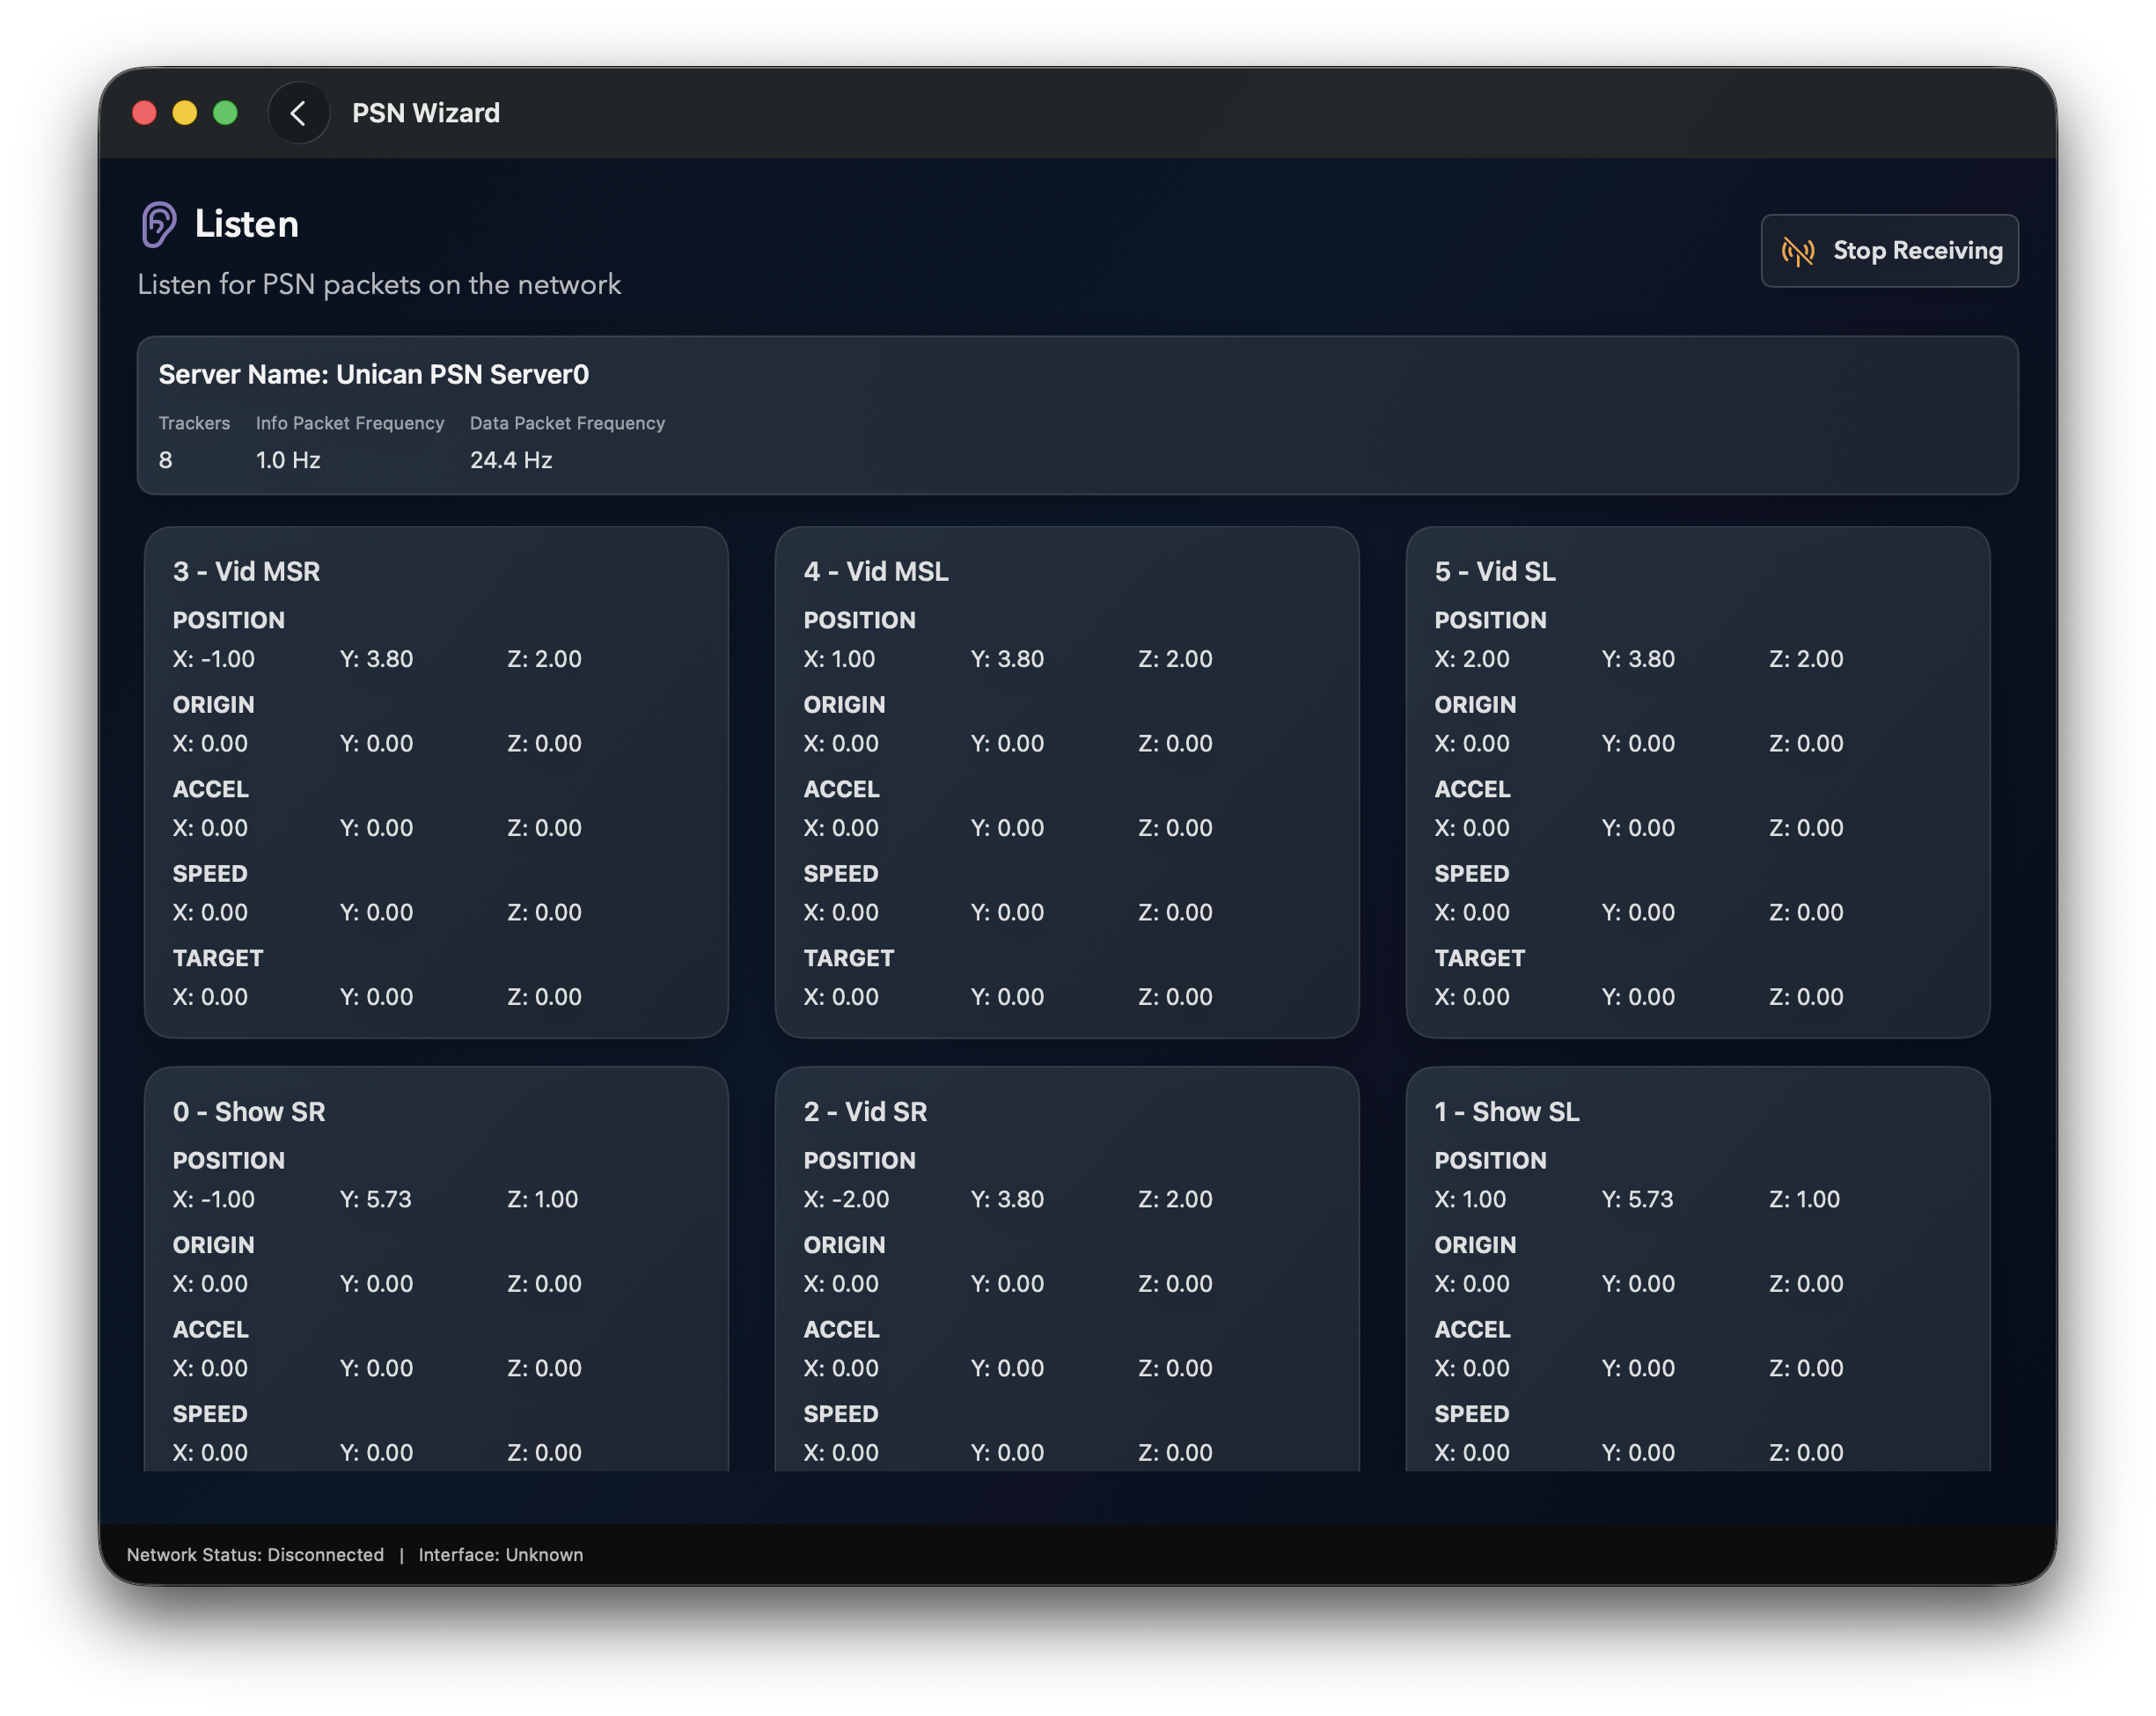Minimize window with yellow button
2156x1716 pixels.
click(x=185, y=113)
